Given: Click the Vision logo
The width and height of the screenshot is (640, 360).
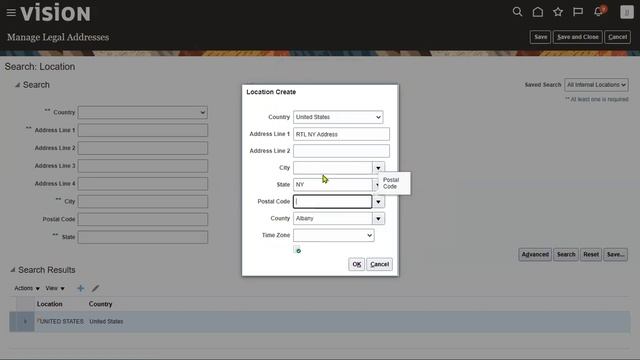Looking at the screenshot, I should pos(56,13).
